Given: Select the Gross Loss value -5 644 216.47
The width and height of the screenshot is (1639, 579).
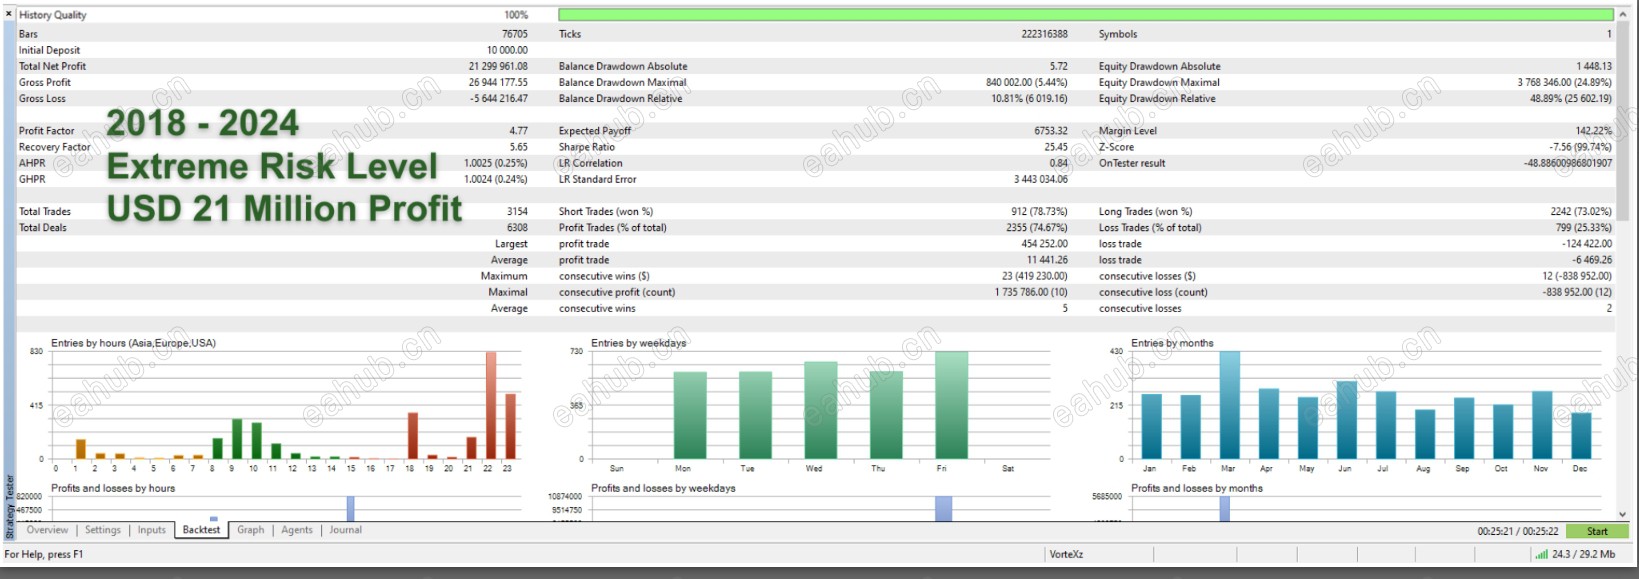Looking at the screenshot, I should click(x=499, y=98).
